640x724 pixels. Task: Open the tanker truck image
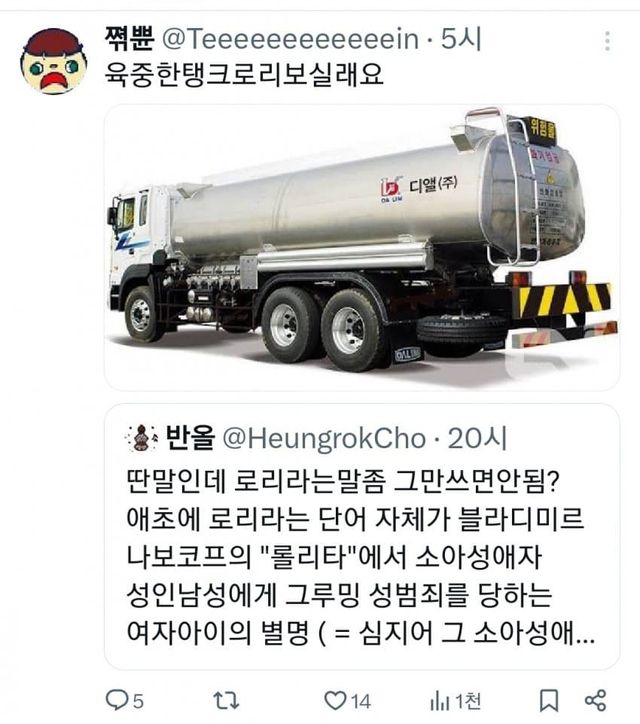[362, 247]
